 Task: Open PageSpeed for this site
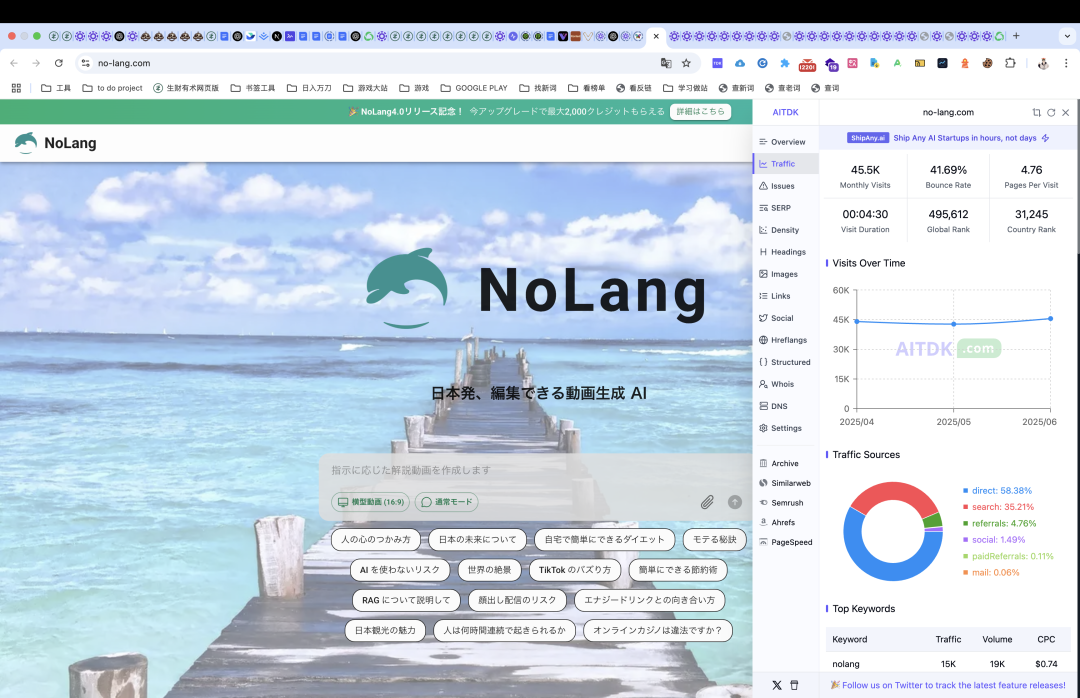(786, 542)
